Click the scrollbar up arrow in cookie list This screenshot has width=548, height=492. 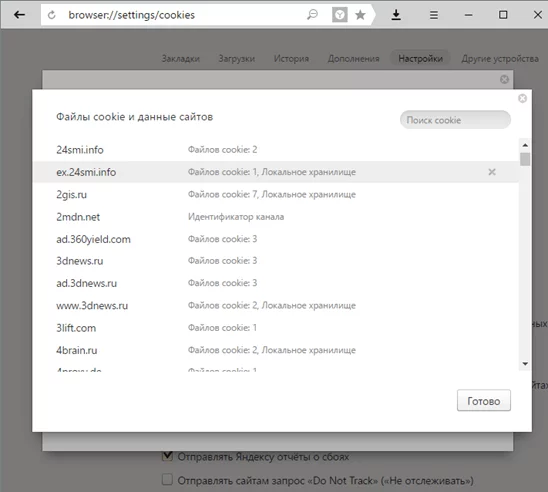click(525, 145)
